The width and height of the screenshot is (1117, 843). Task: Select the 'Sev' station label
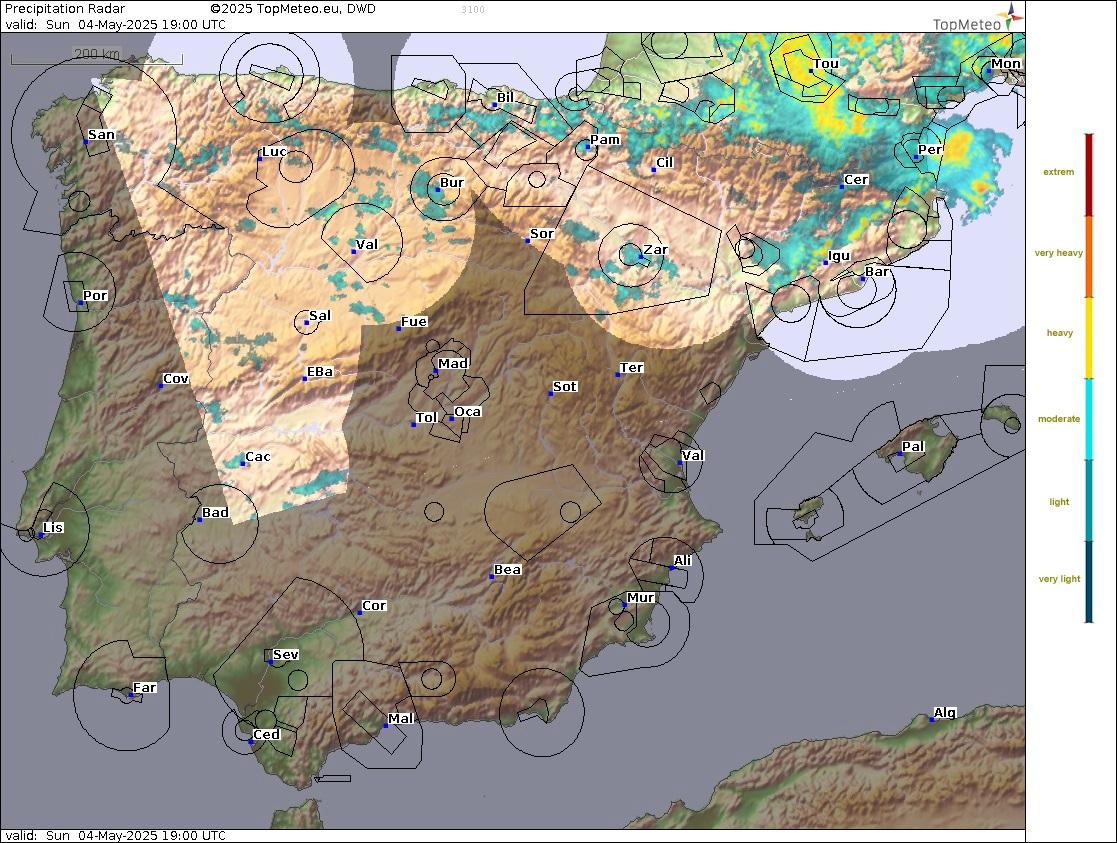[285, 654]
